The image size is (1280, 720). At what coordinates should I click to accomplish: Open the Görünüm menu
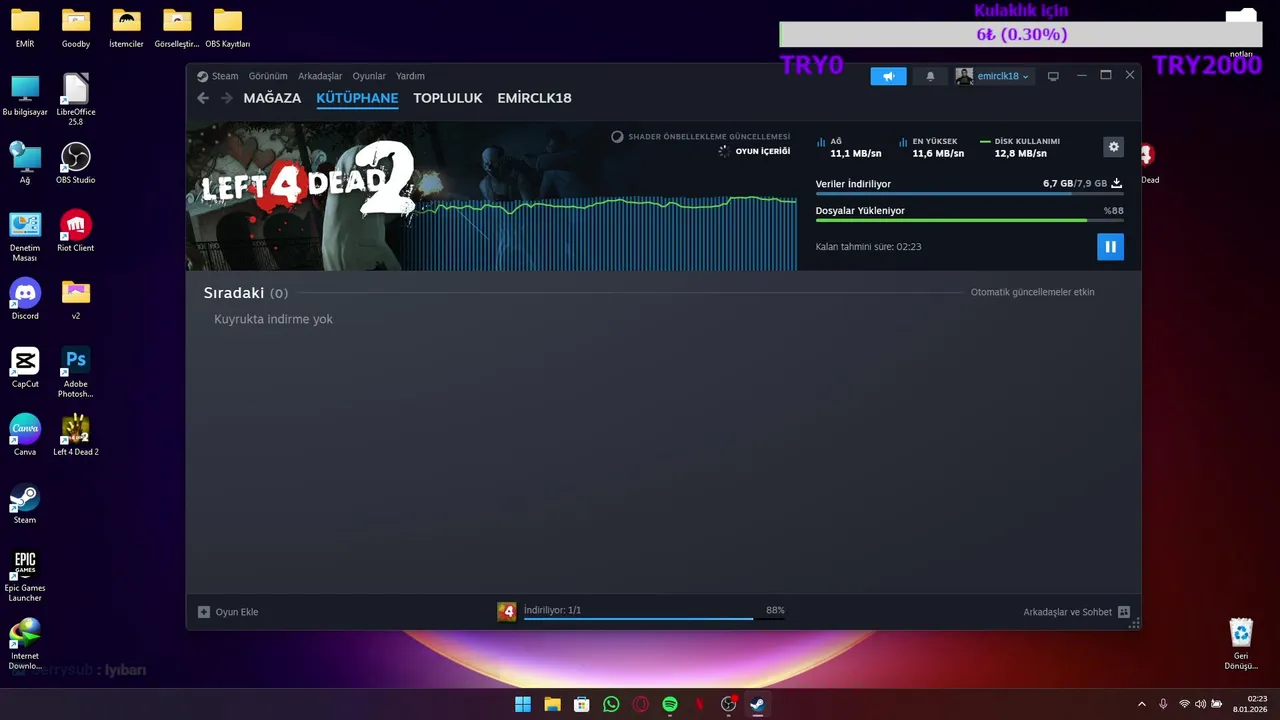[x=268, y=76]
